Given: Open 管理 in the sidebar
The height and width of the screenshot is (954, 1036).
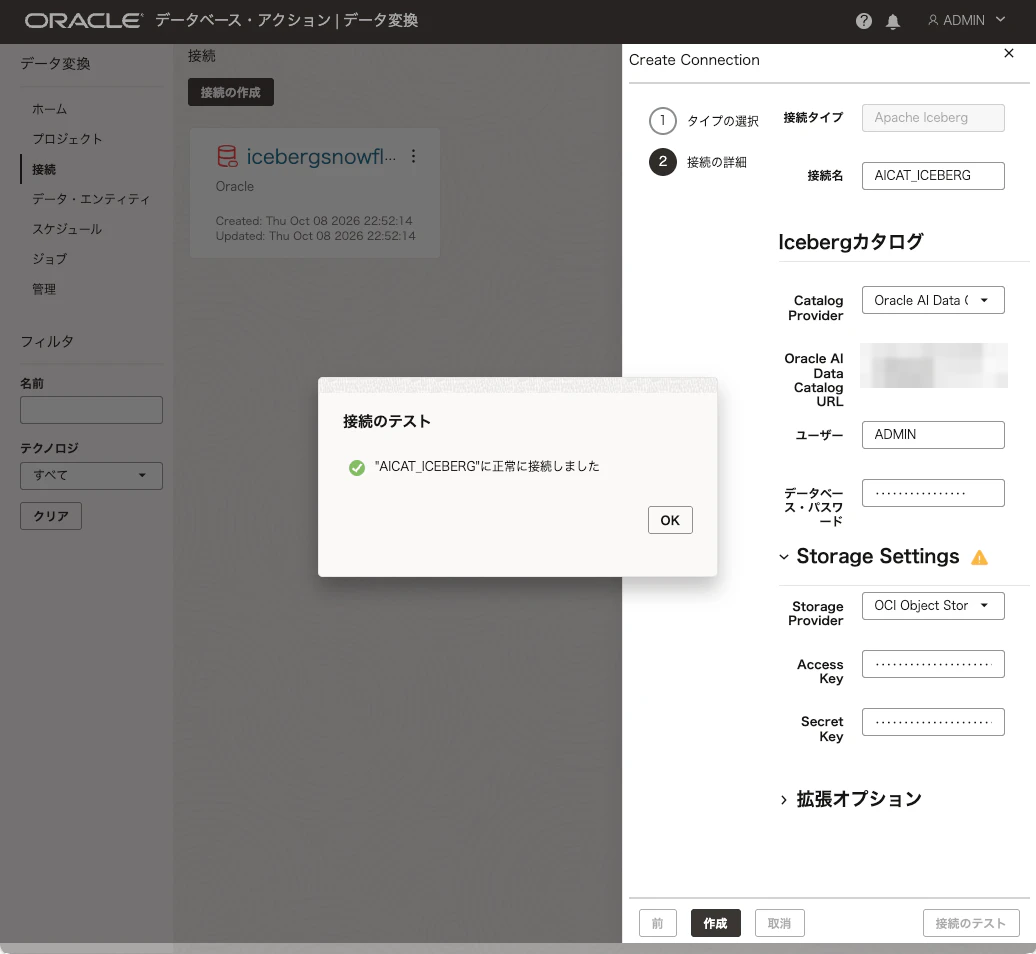Looking at the screenshot, I should click(x=44, y=289).
